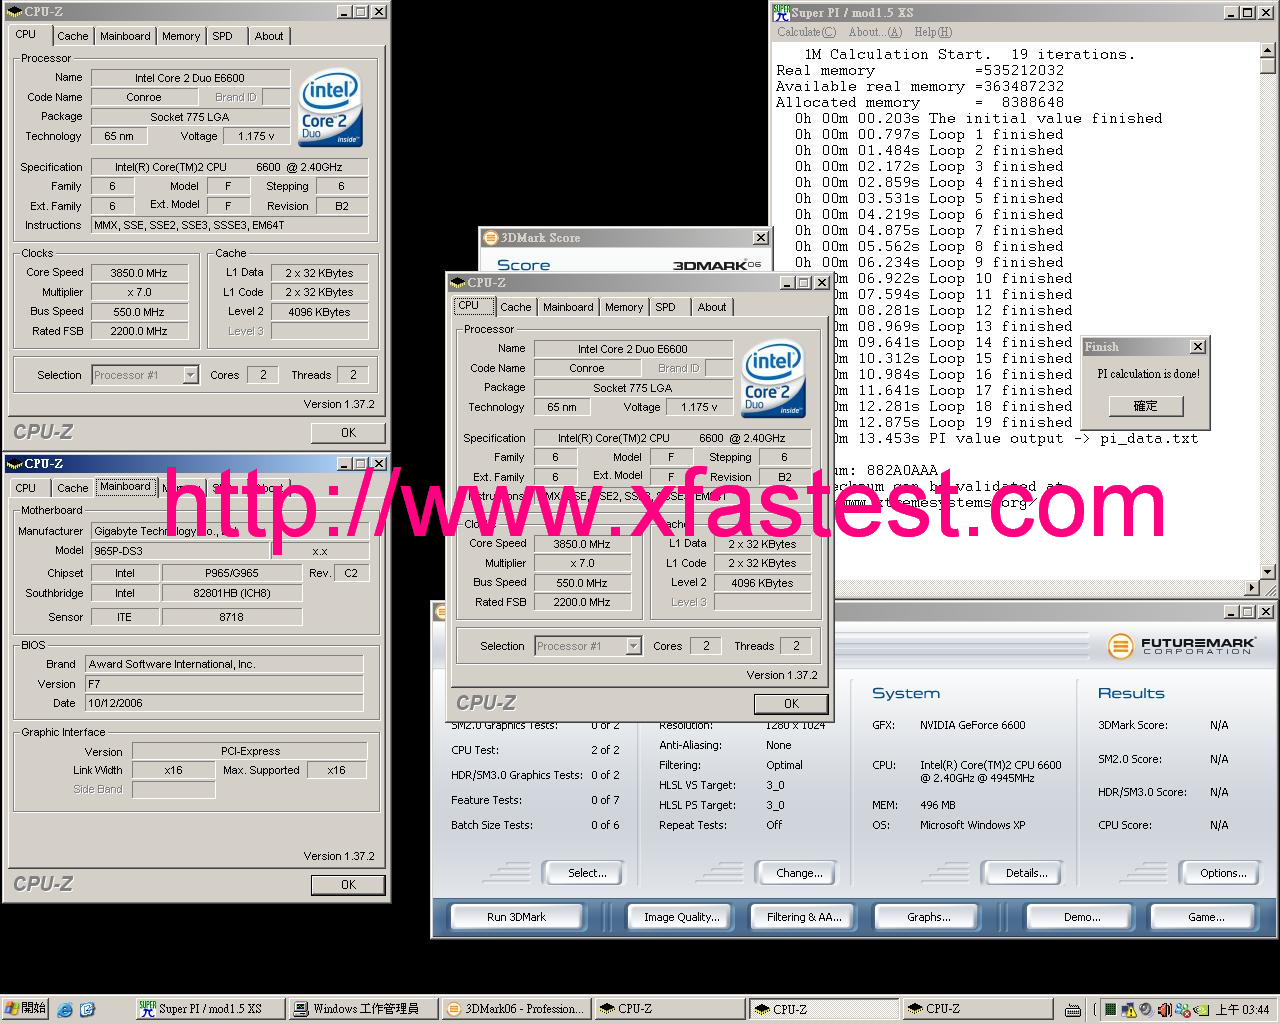Switch to Mainboard tab in top-left CPU-Z
The image size is (1280, 1024).
125,36
